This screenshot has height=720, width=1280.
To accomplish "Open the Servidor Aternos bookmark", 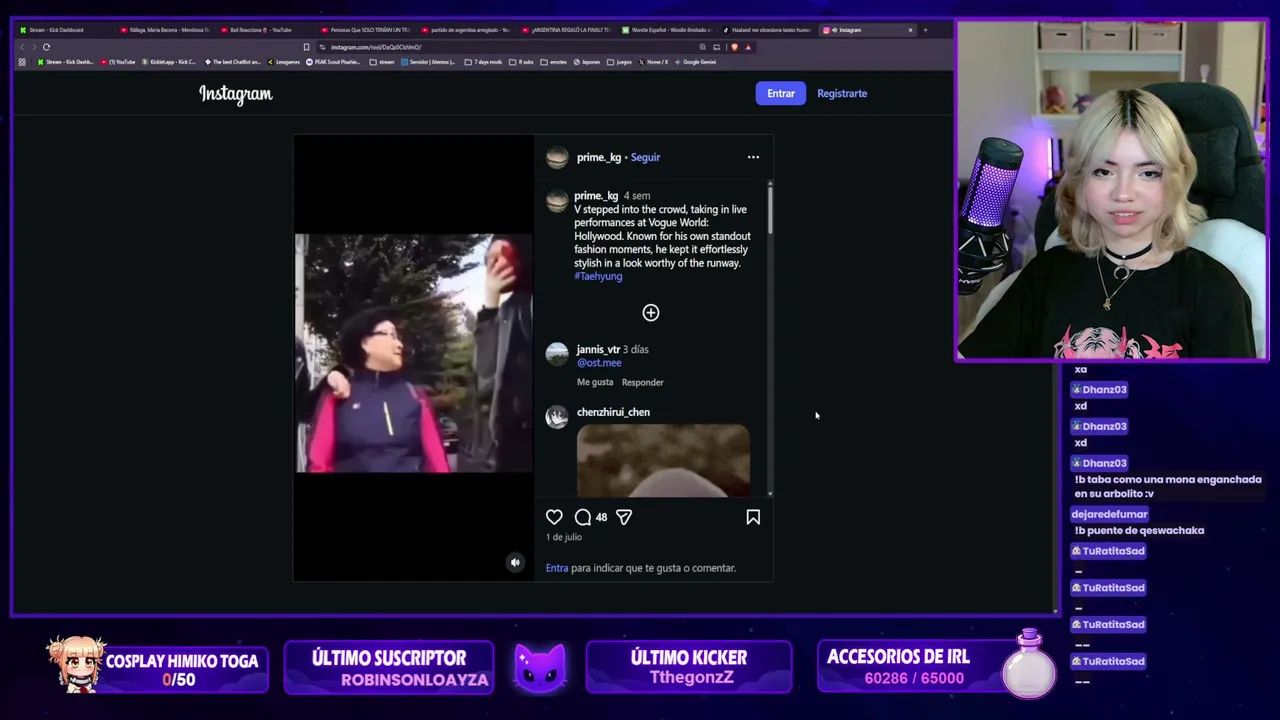I will [x=428, y=62].
